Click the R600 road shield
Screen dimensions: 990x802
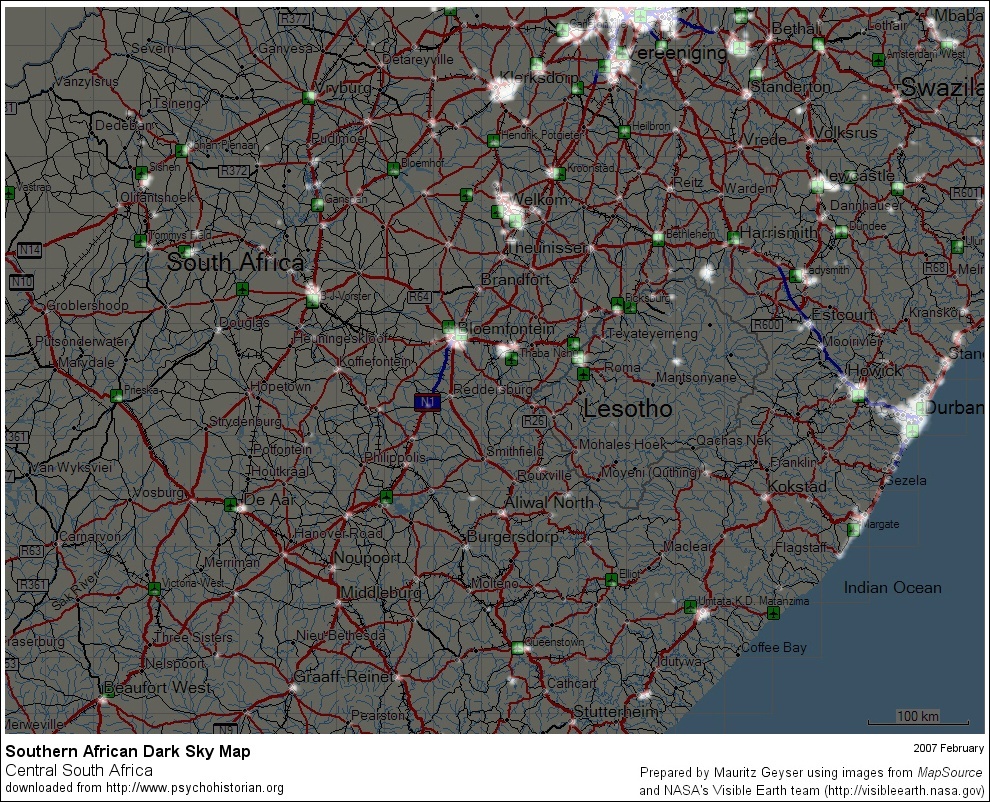[767, 325]
